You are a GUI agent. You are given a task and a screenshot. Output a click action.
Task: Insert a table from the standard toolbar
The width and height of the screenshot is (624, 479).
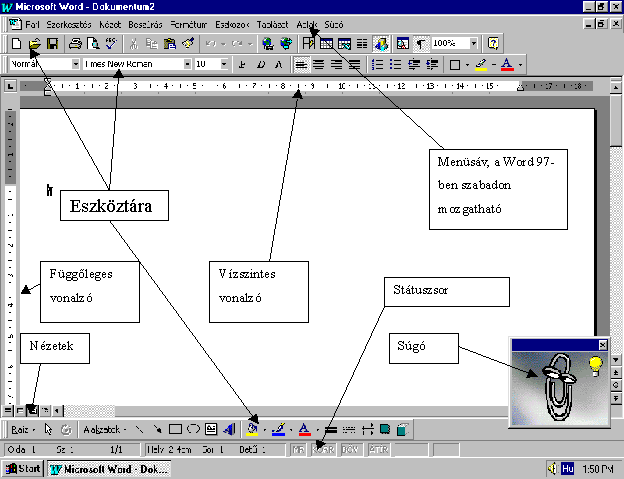pos(326,43)
